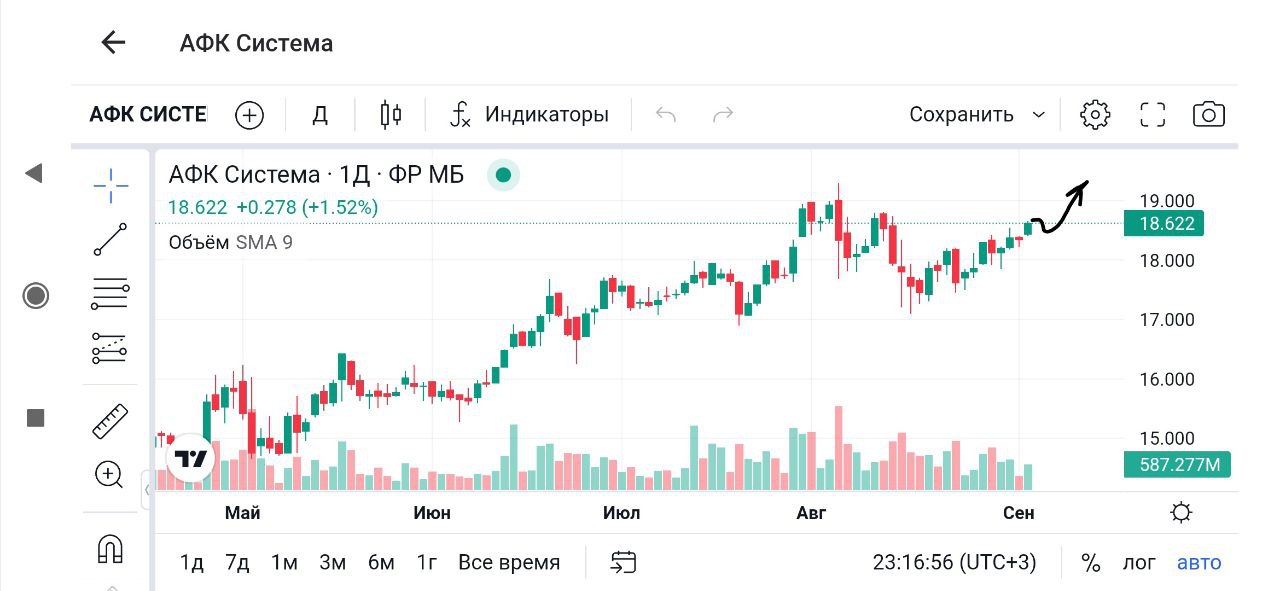Image resolution: width=1280 pixels, height=591 pixels.
Task: Toggle the logarithmic scale (лог)
Action: coord(1139,562)
